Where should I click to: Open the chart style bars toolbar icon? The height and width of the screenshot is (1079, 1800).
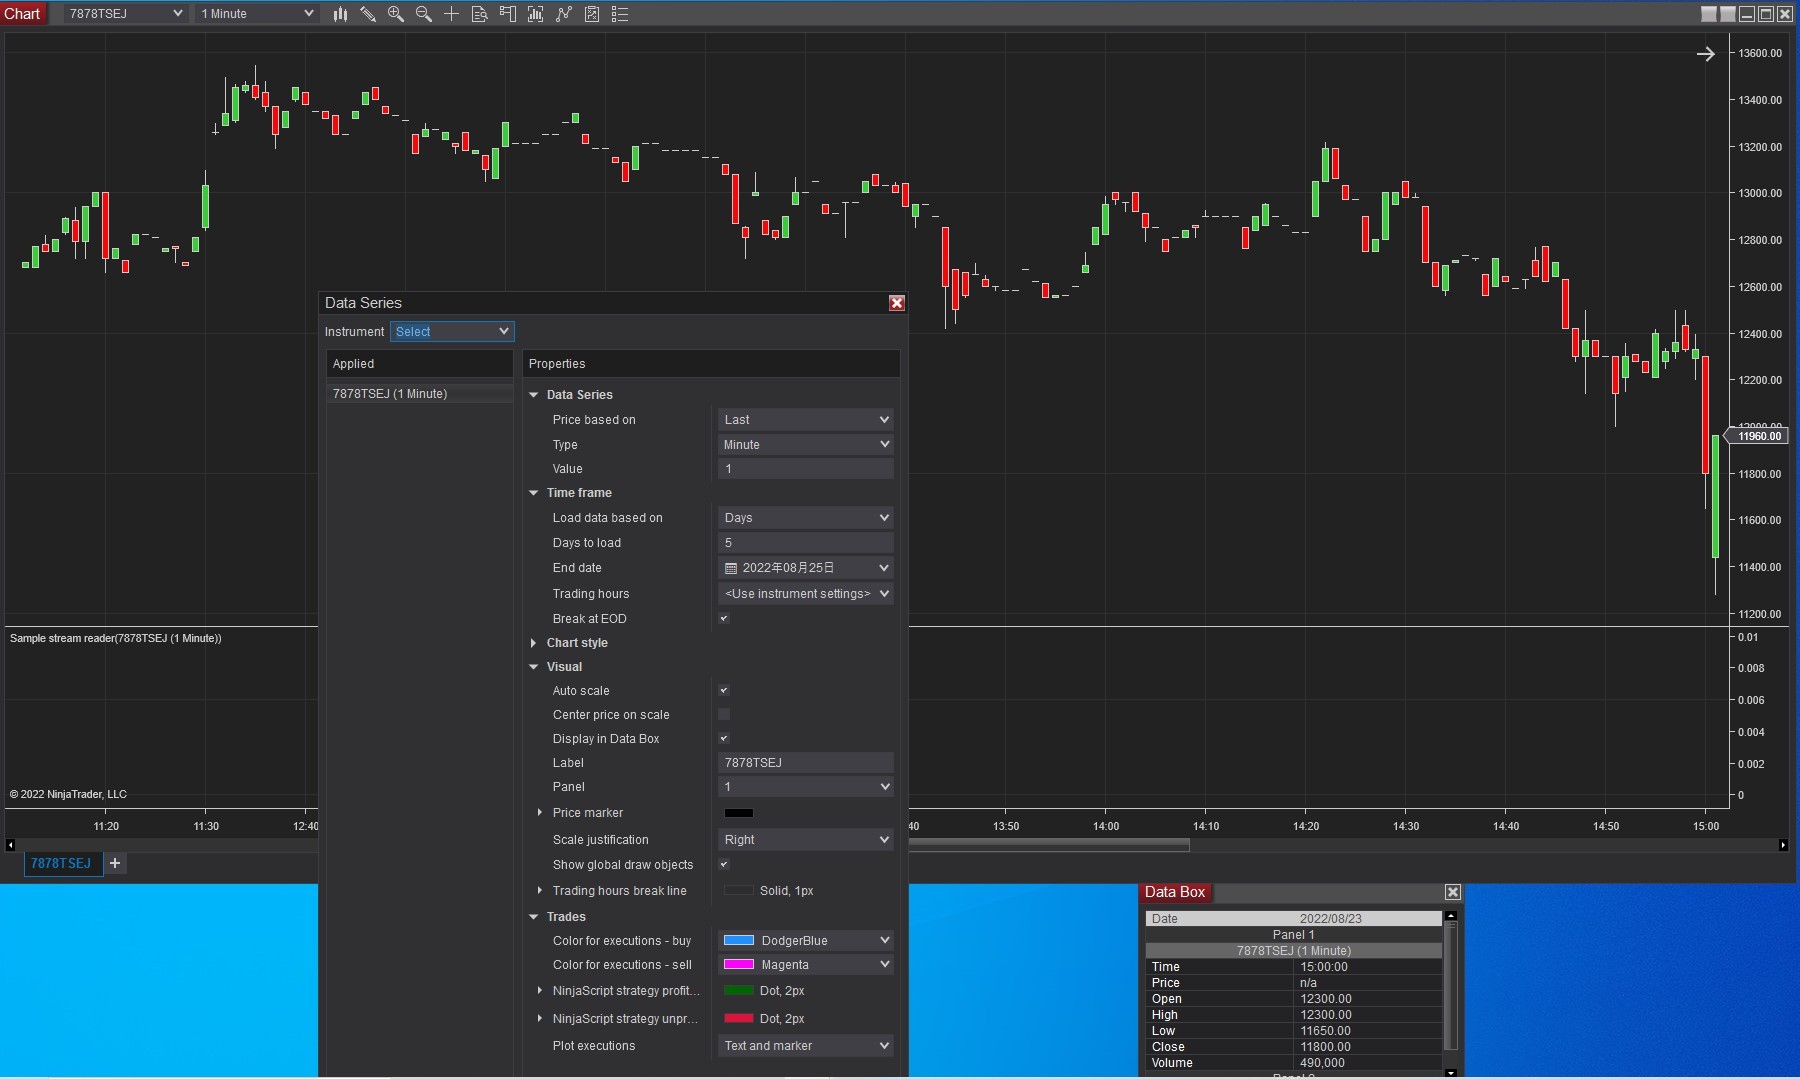coord(340,14)
